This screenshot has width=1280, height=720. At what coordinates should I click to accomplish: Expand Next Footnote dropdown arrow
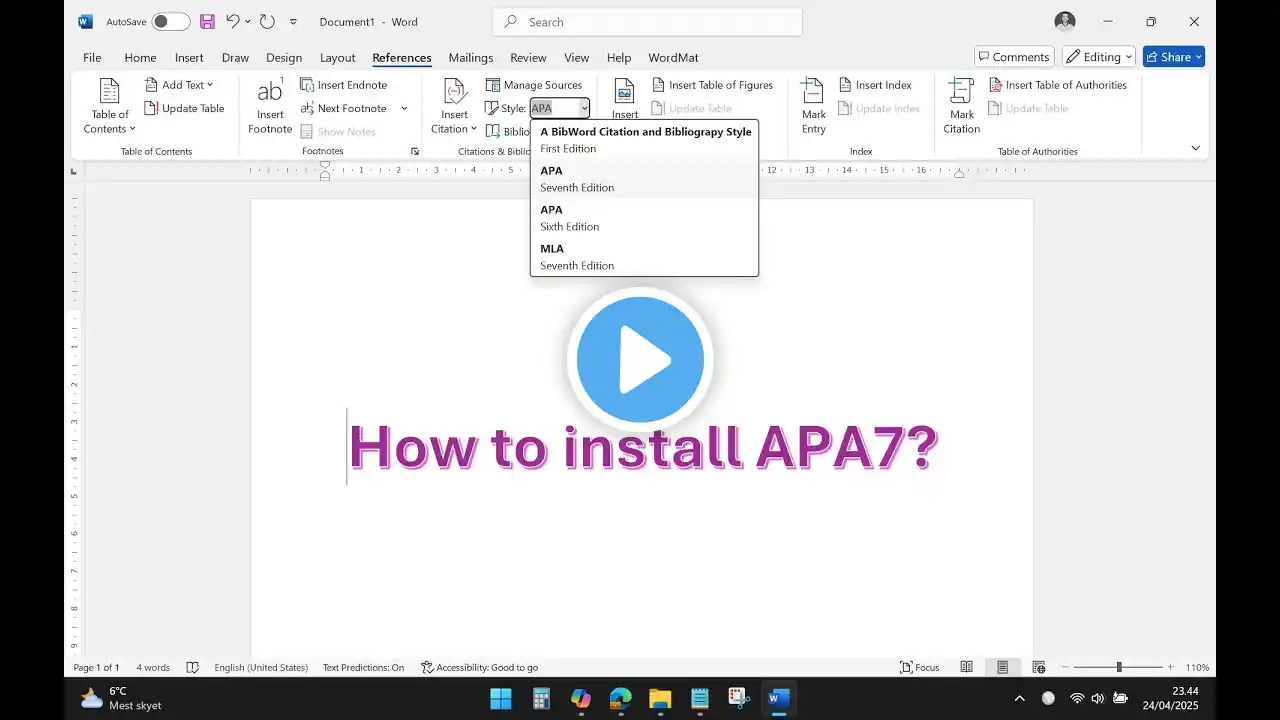tap(404, 108)
